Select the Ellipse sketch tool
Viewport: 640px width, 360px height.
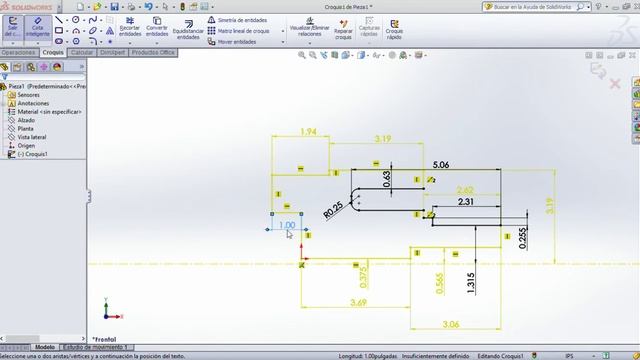pyautogui.click(x=93, y=31)
